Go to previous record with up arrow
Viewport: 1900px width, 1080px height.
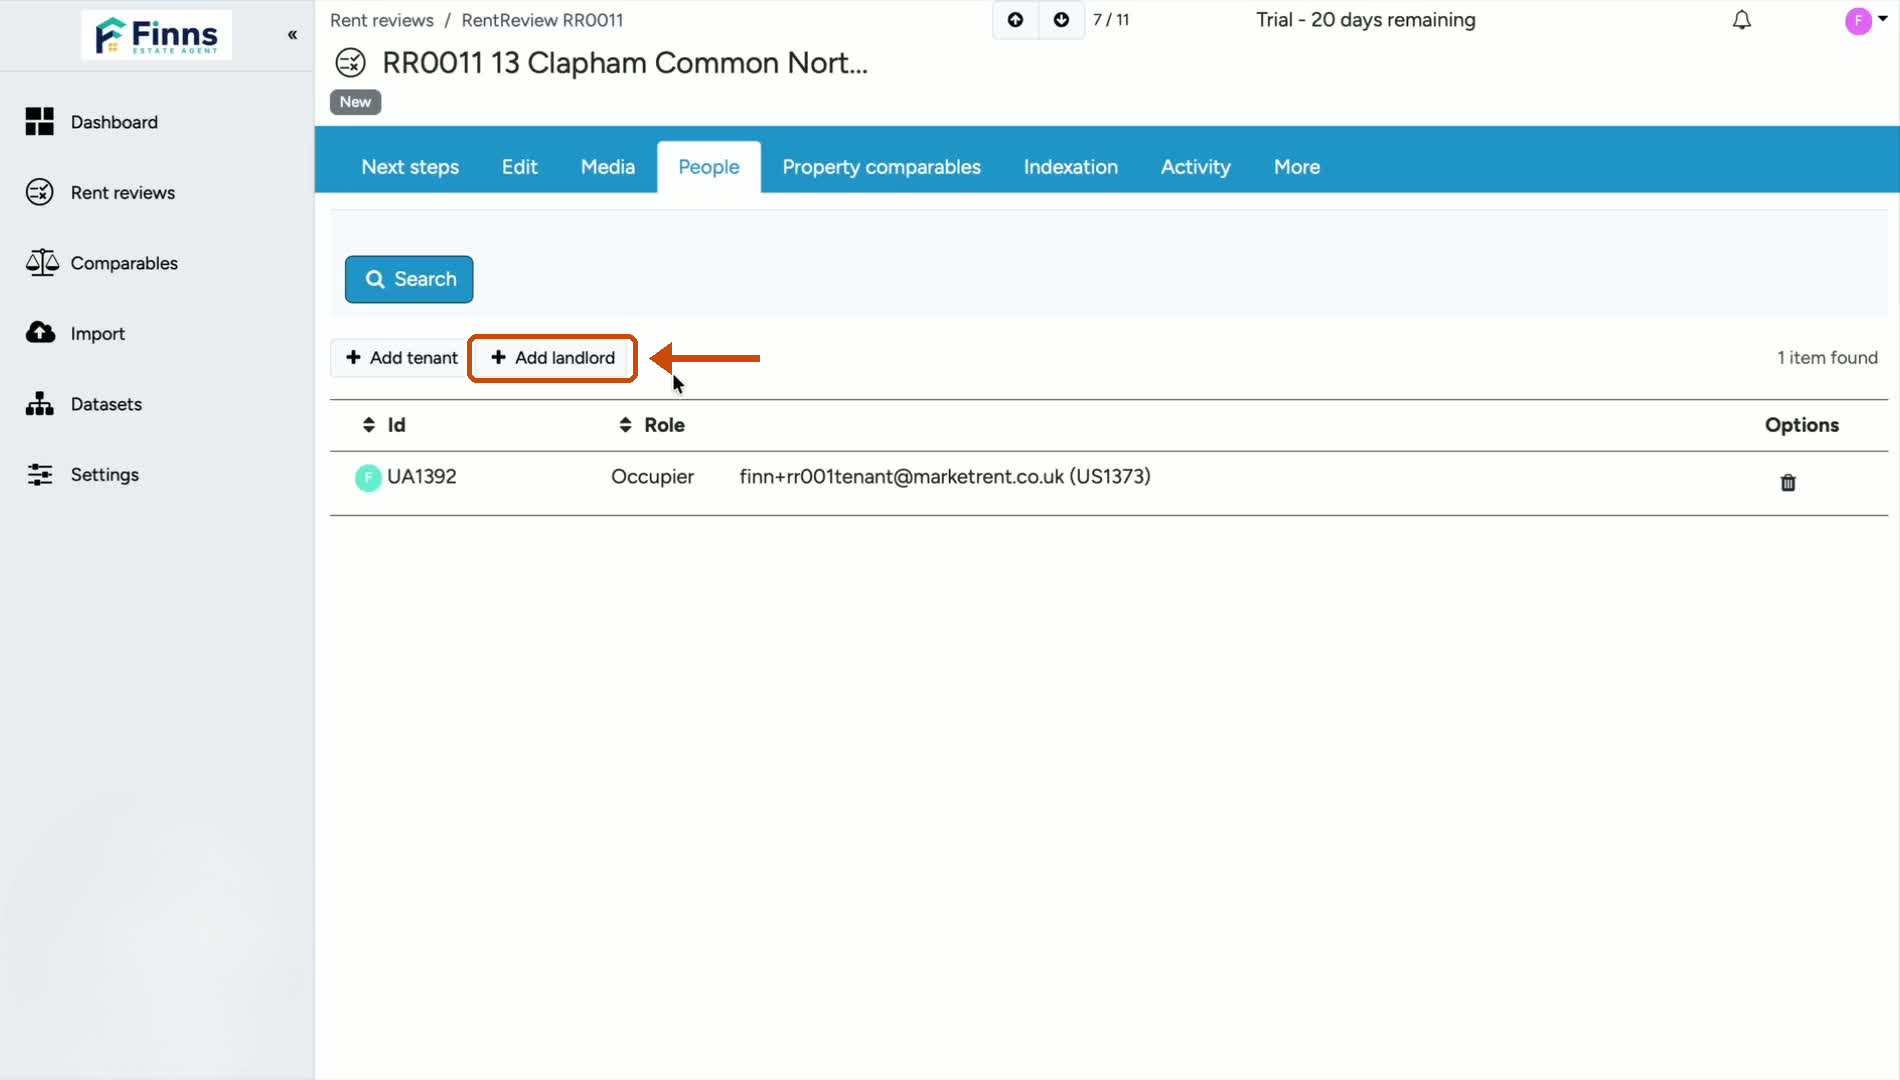coord(1015,20)
